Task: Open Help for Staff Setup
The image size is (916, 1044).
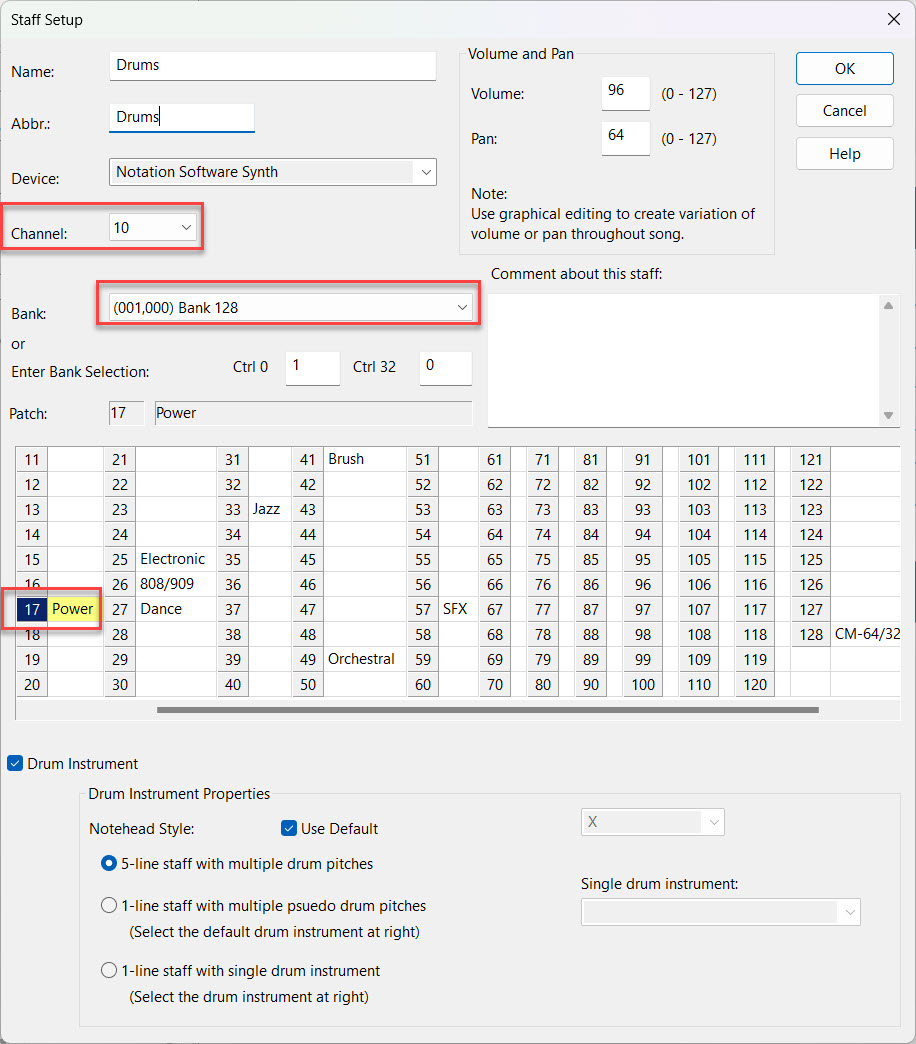Action: 844,154
